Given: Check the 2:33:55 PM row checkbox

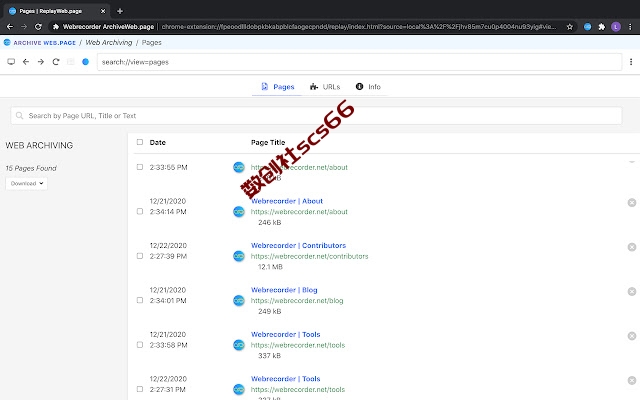Looking at the screenshot, I should [140, 167].
